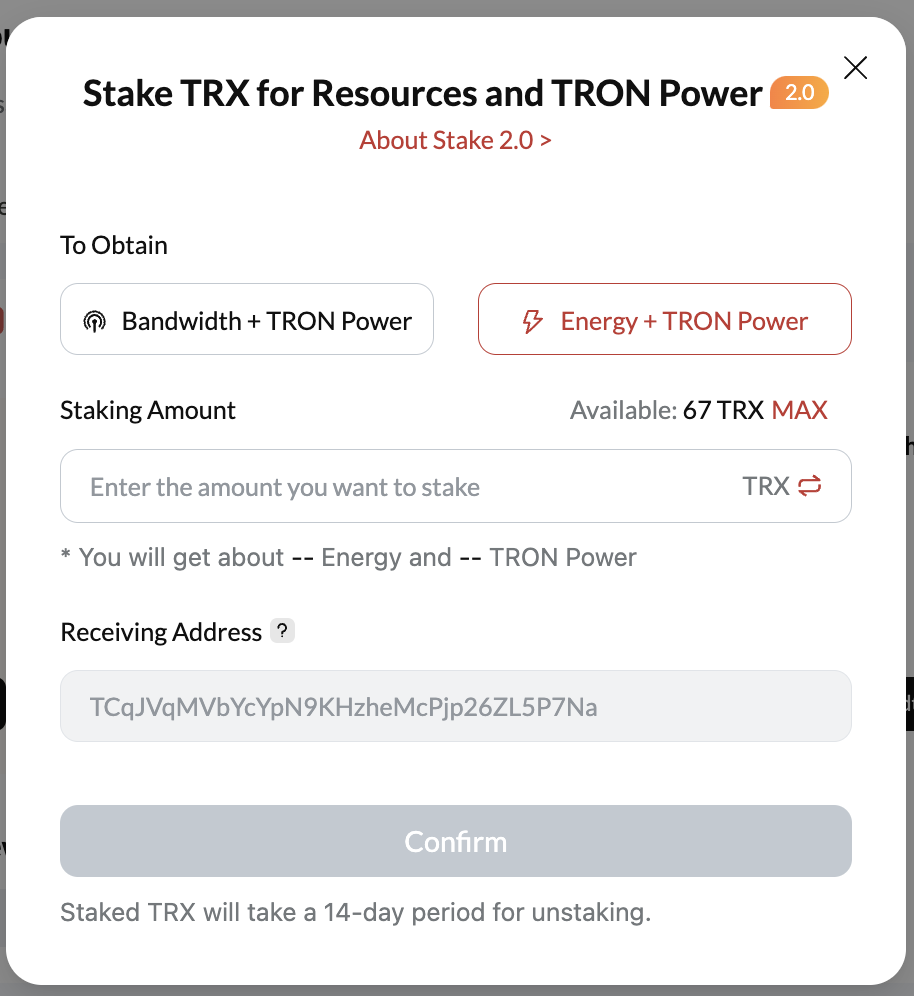Image resolution: width=914 pixels, height=996 pixels.
Task: Click MAX to stake all available TRX
Action: coord(799,410)
